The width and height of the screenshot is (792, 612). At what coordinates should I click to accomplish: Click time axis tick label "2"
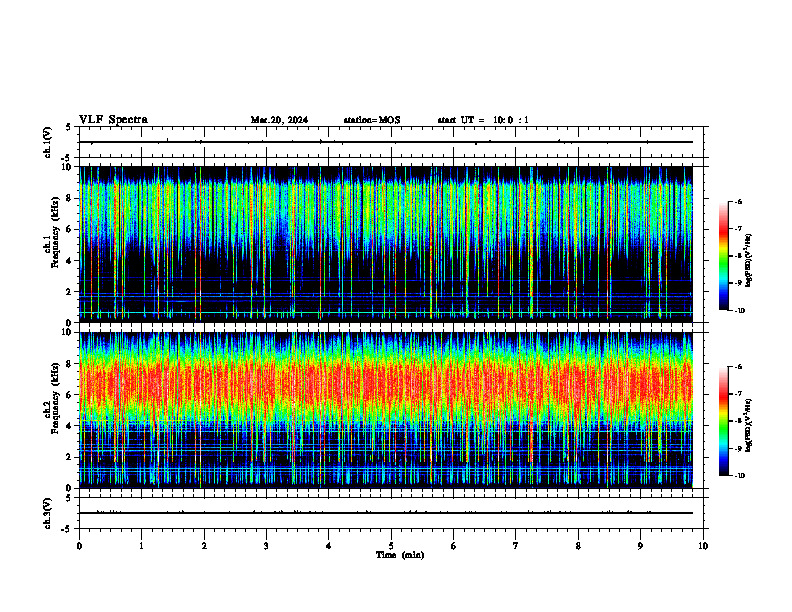(204, 546)
